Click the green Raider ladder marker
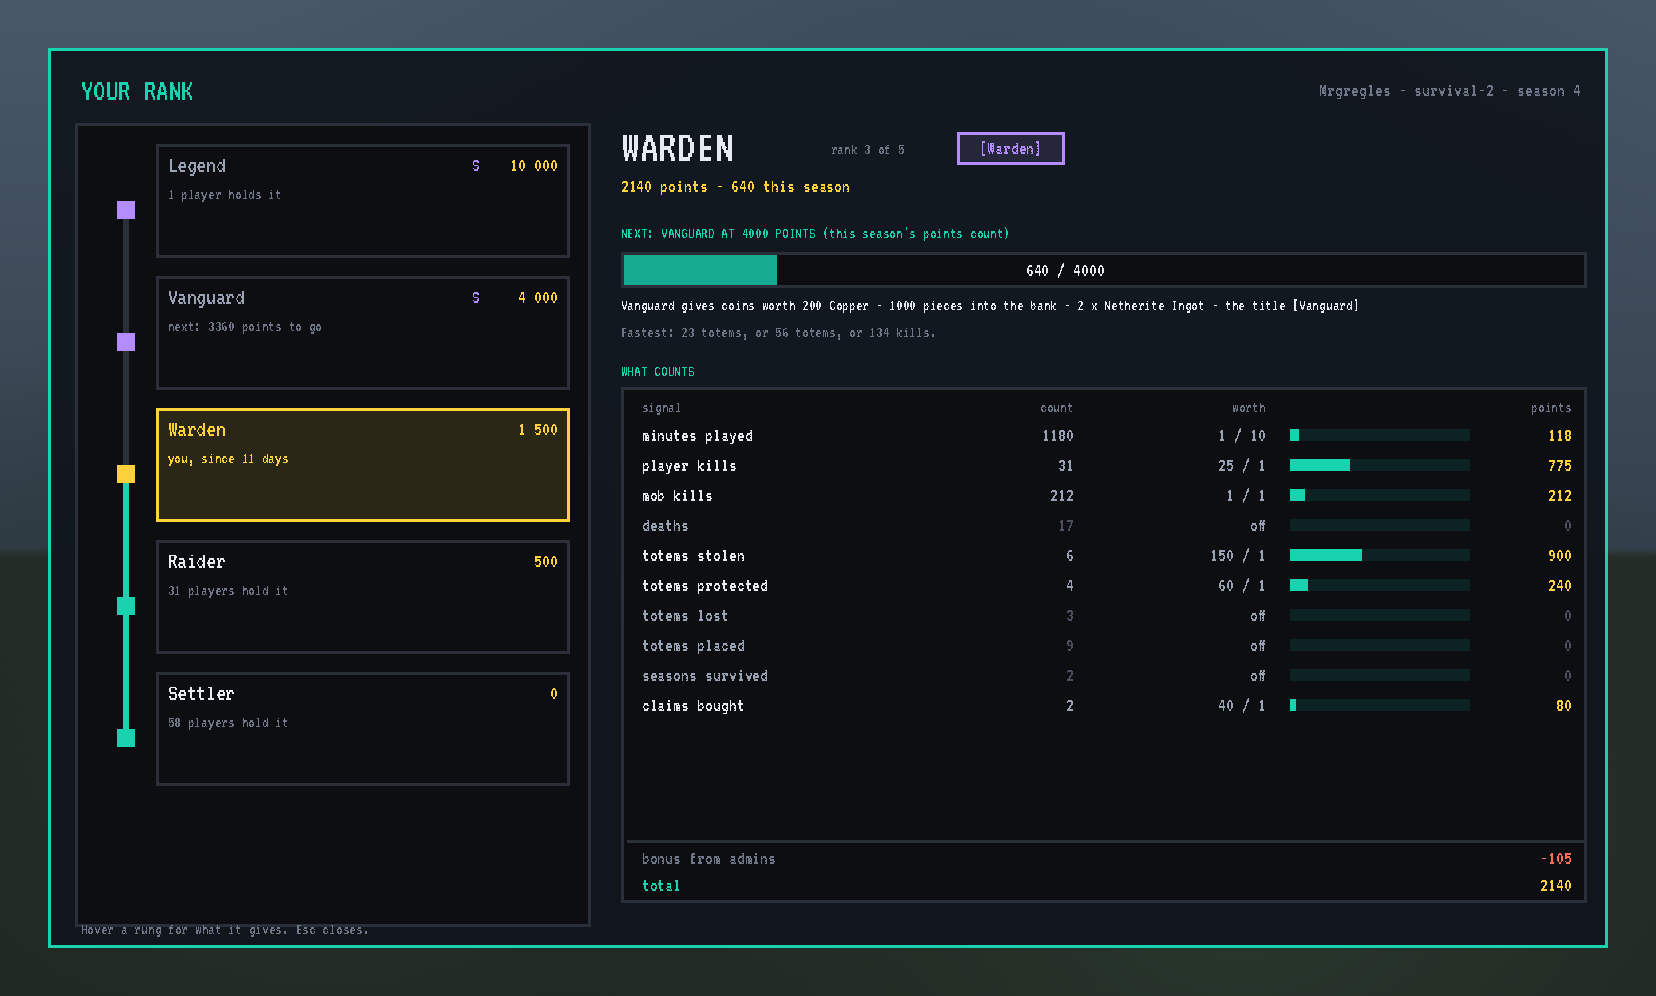The width and height of the screenshot is (1656, 996). coord(126,606)
